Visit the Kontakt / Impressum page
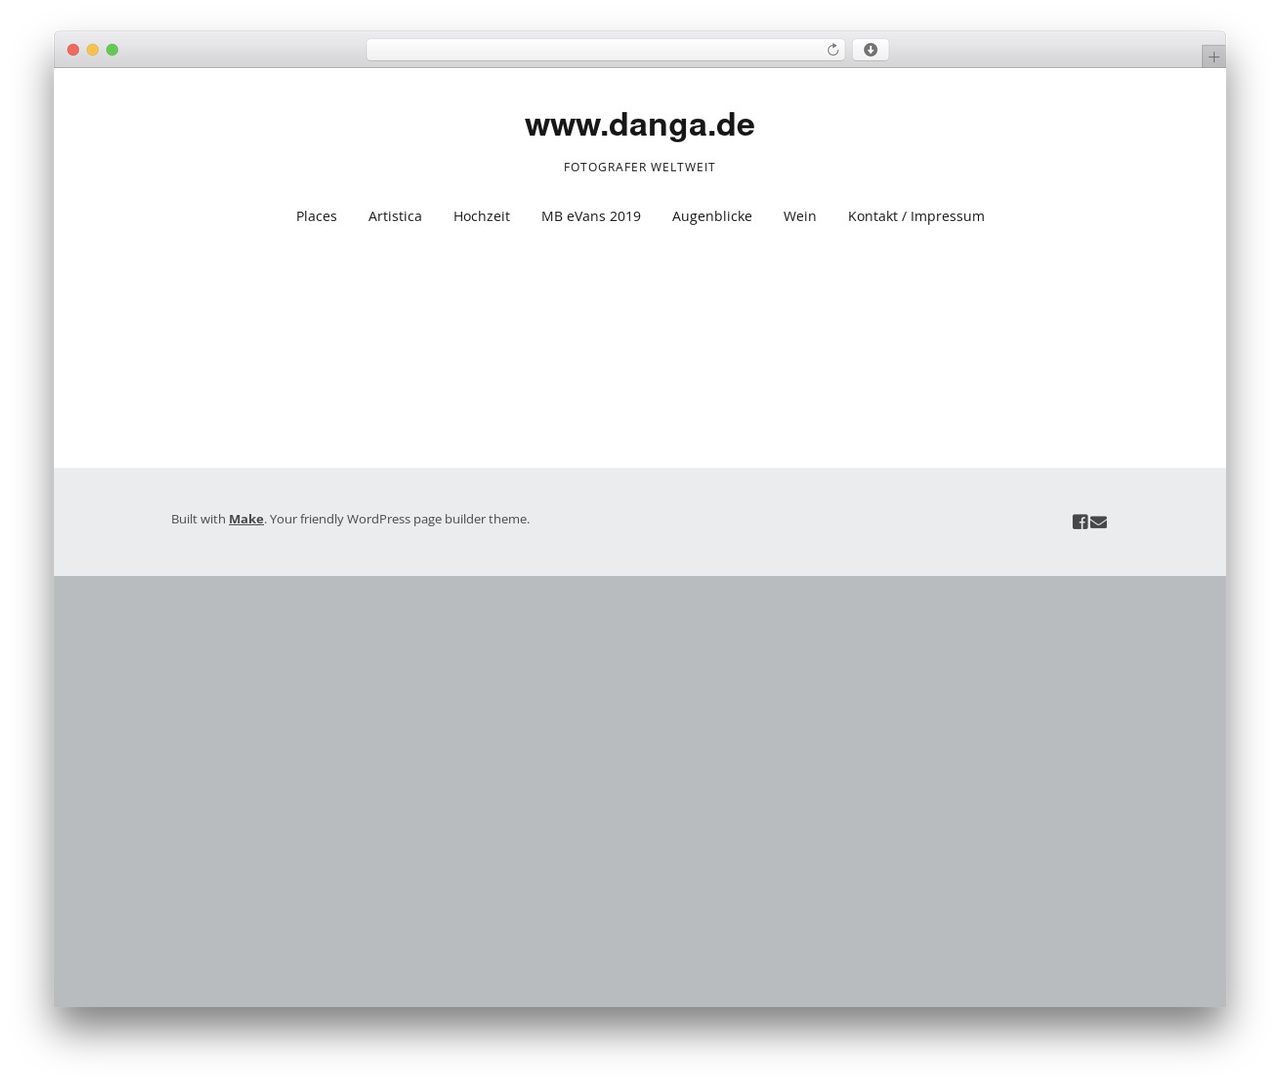1280x1084 pixels. 916,216
